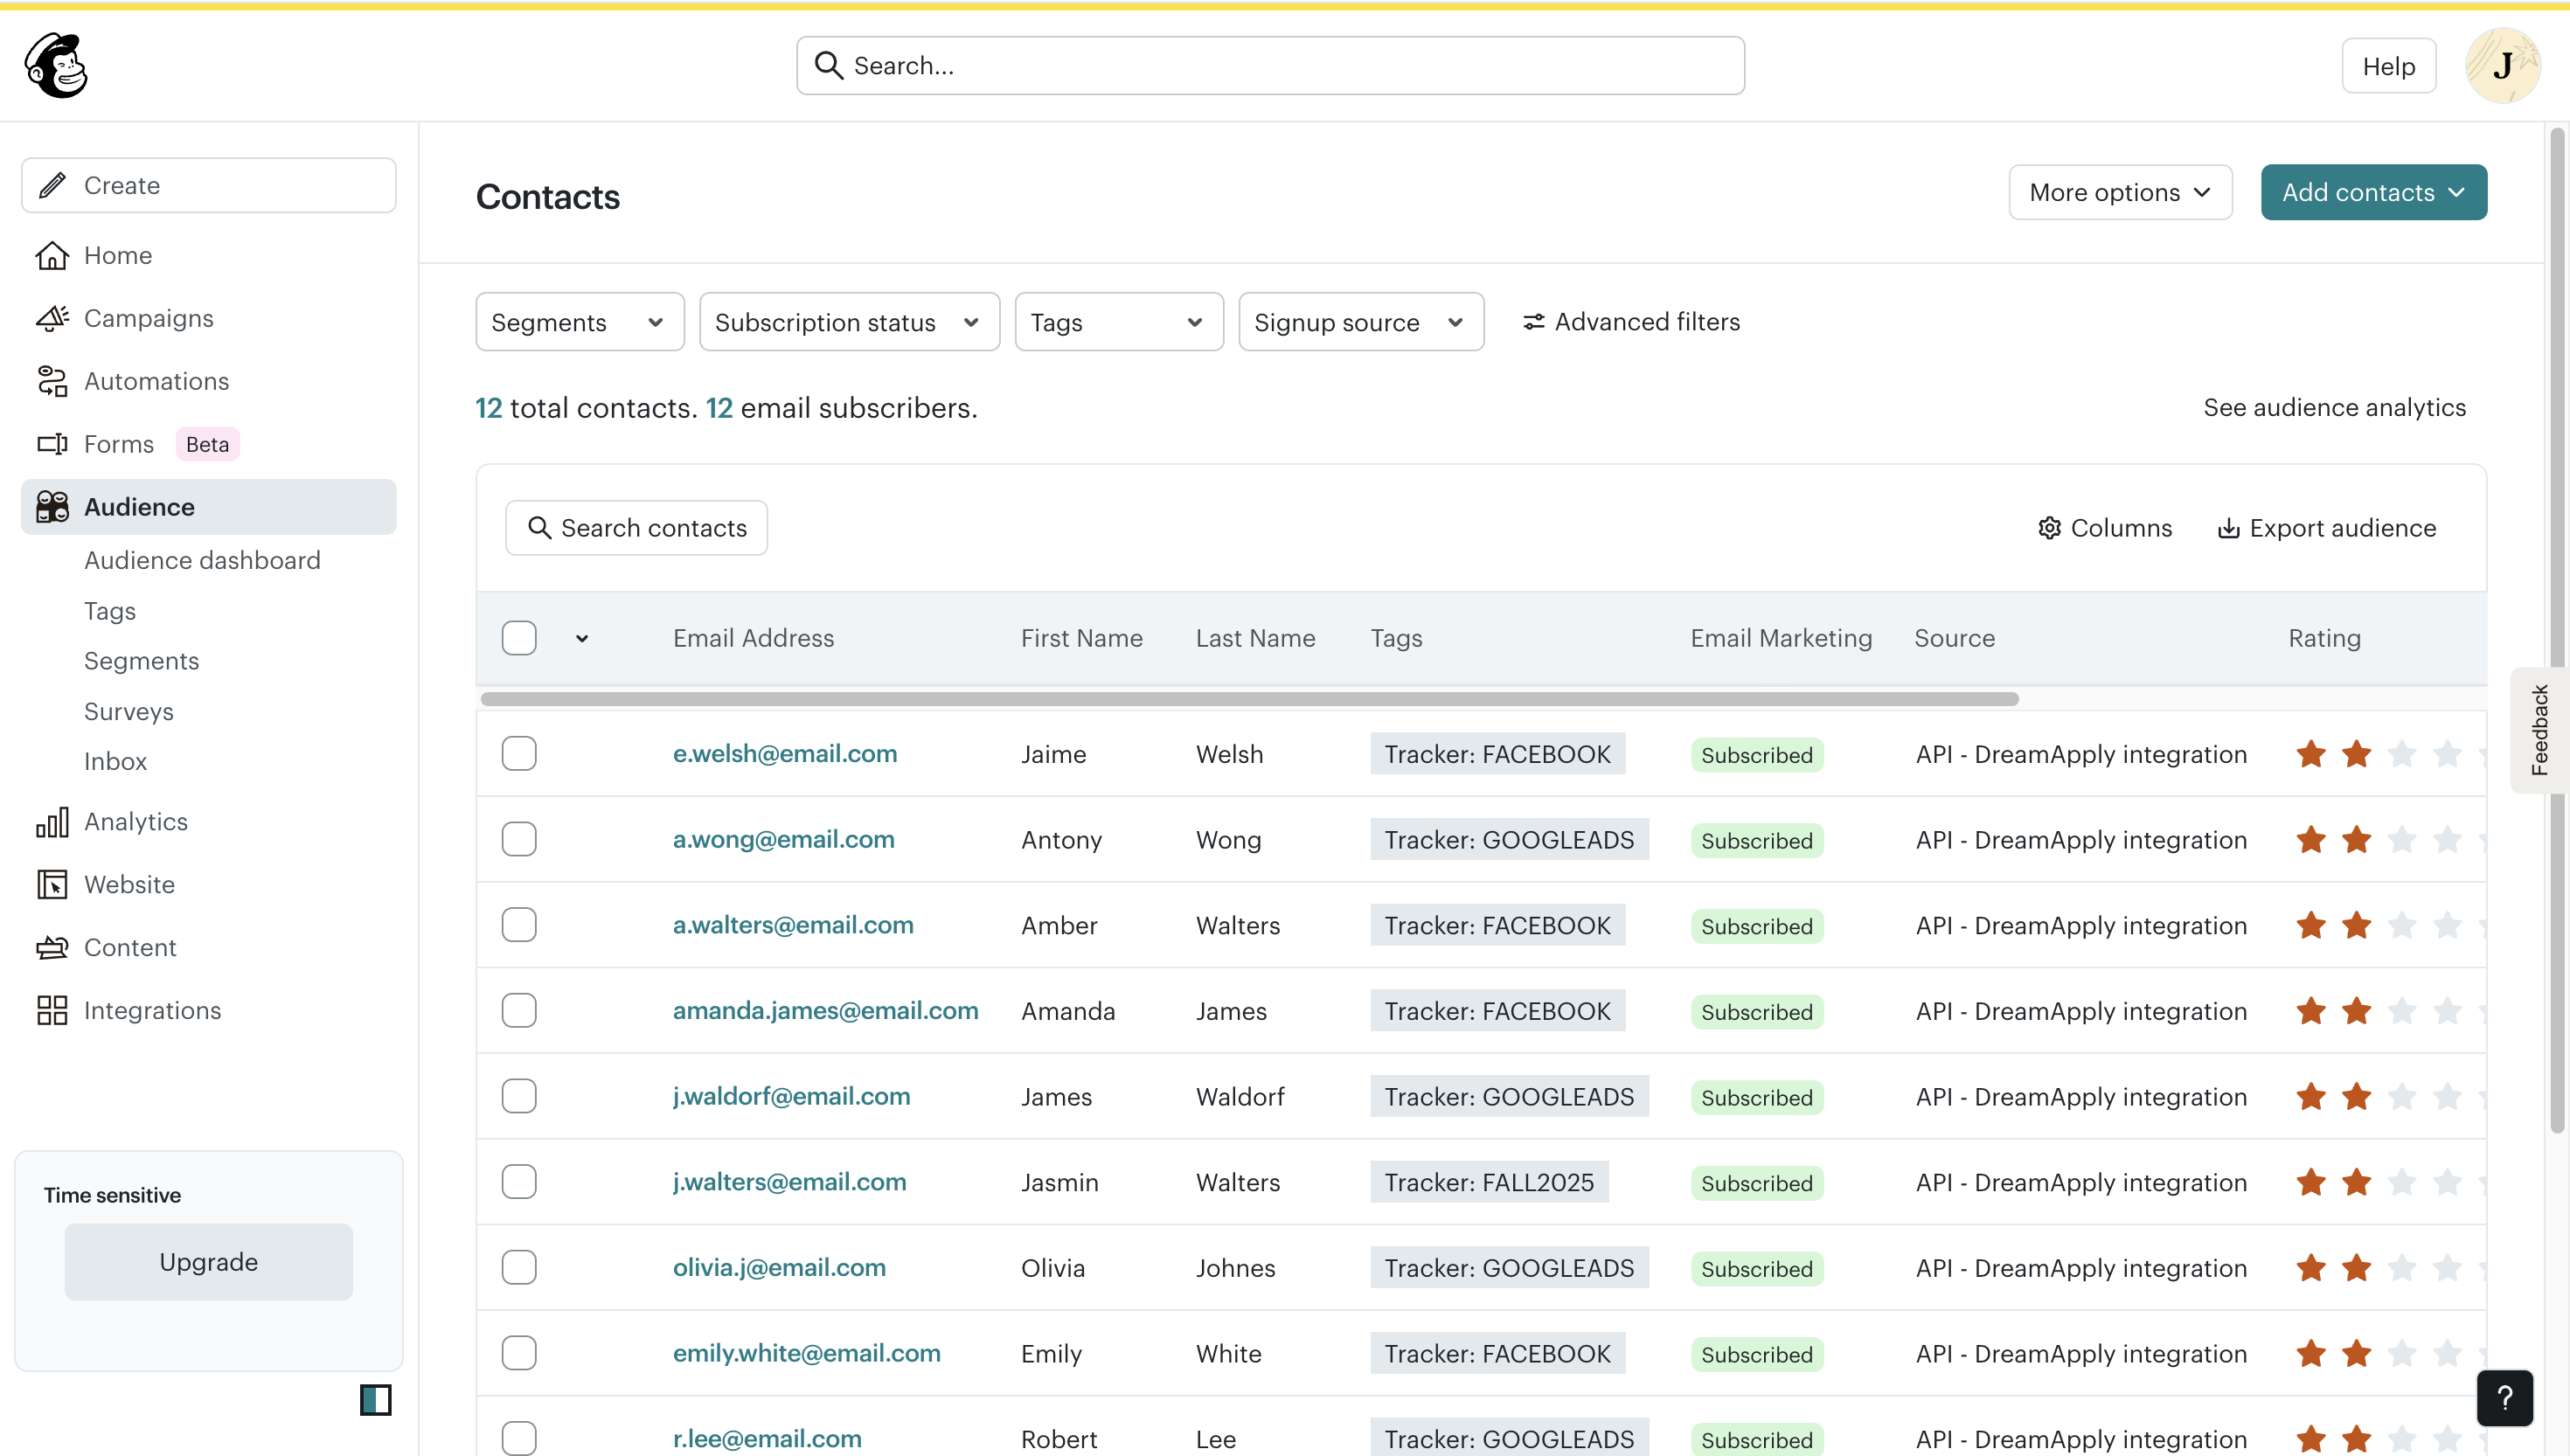Click the magnifier icon in top search
2570x1456 pixels.
point(829,66)
